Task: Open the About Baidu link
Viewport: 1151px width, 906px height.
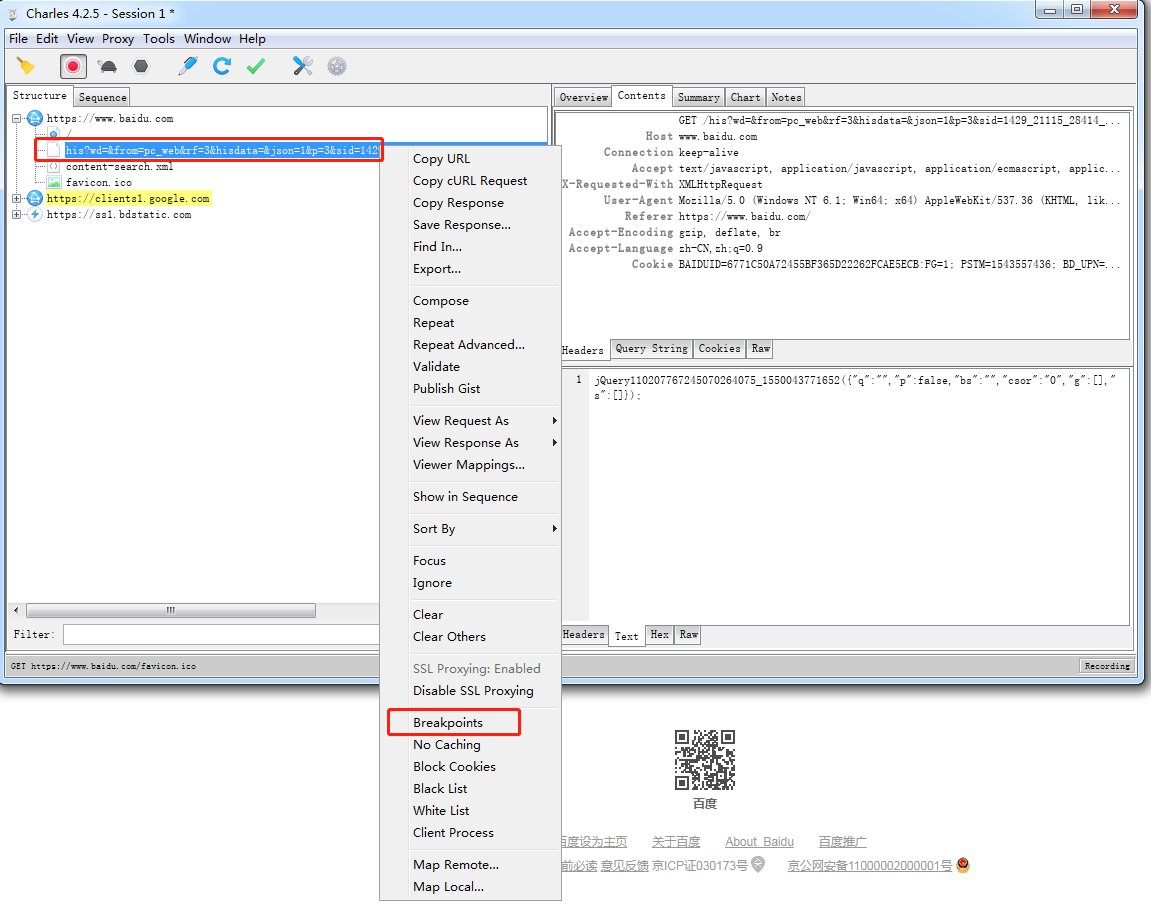Action: click(x=759, y=841)
